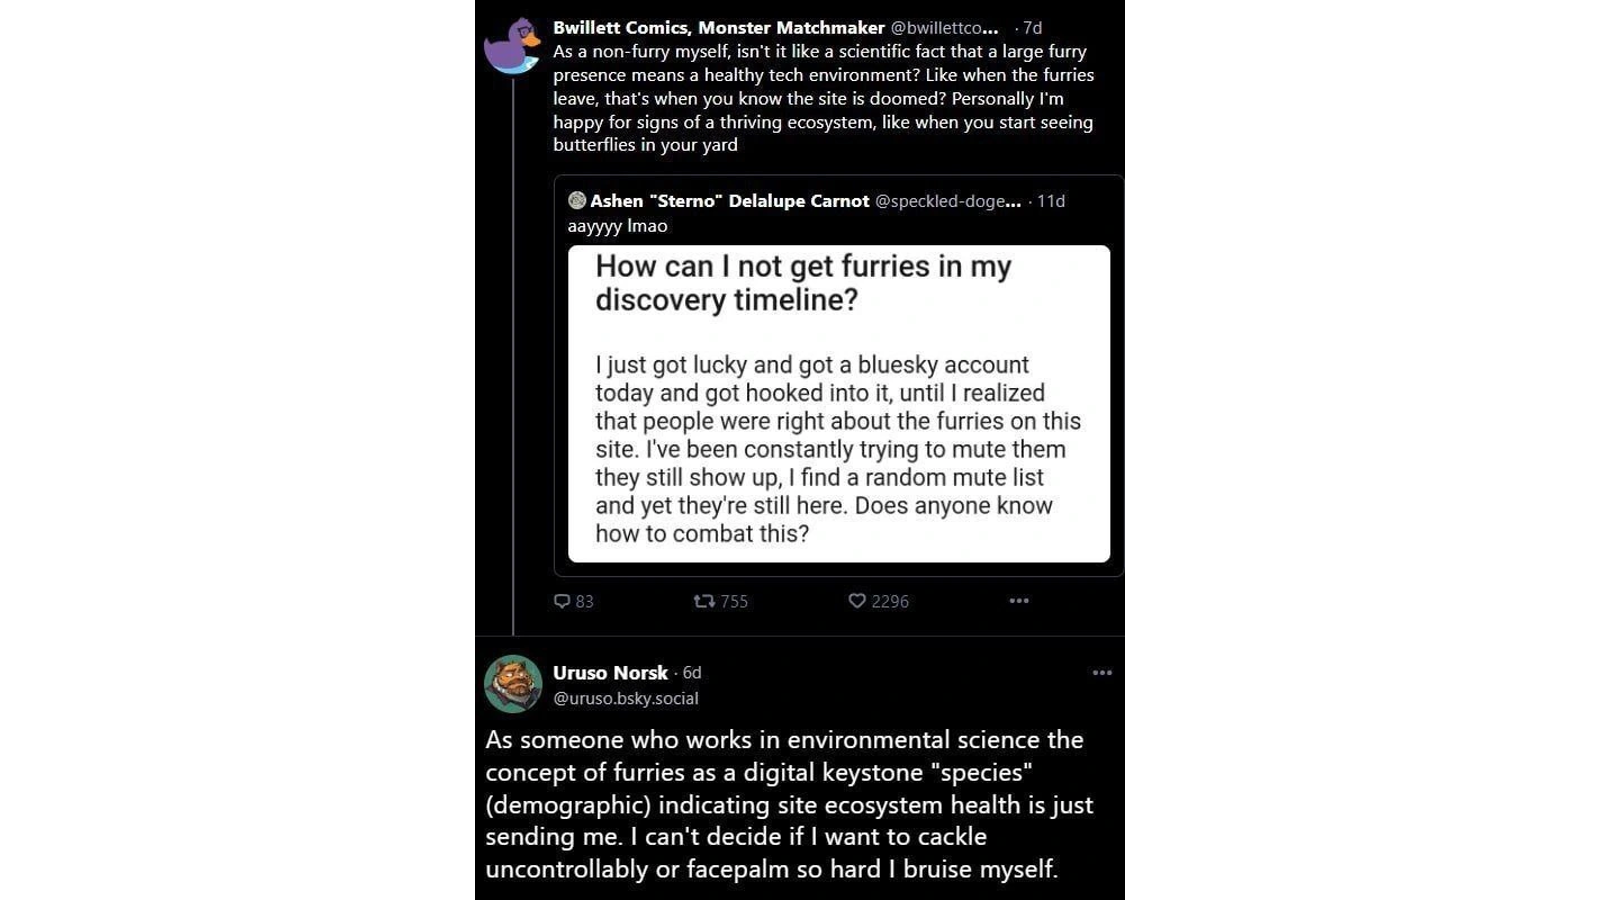Open Ashen "Sterno" Delalupe Carnot profile
This screenshot has height=900, width=1600.
tap(729, 201)
